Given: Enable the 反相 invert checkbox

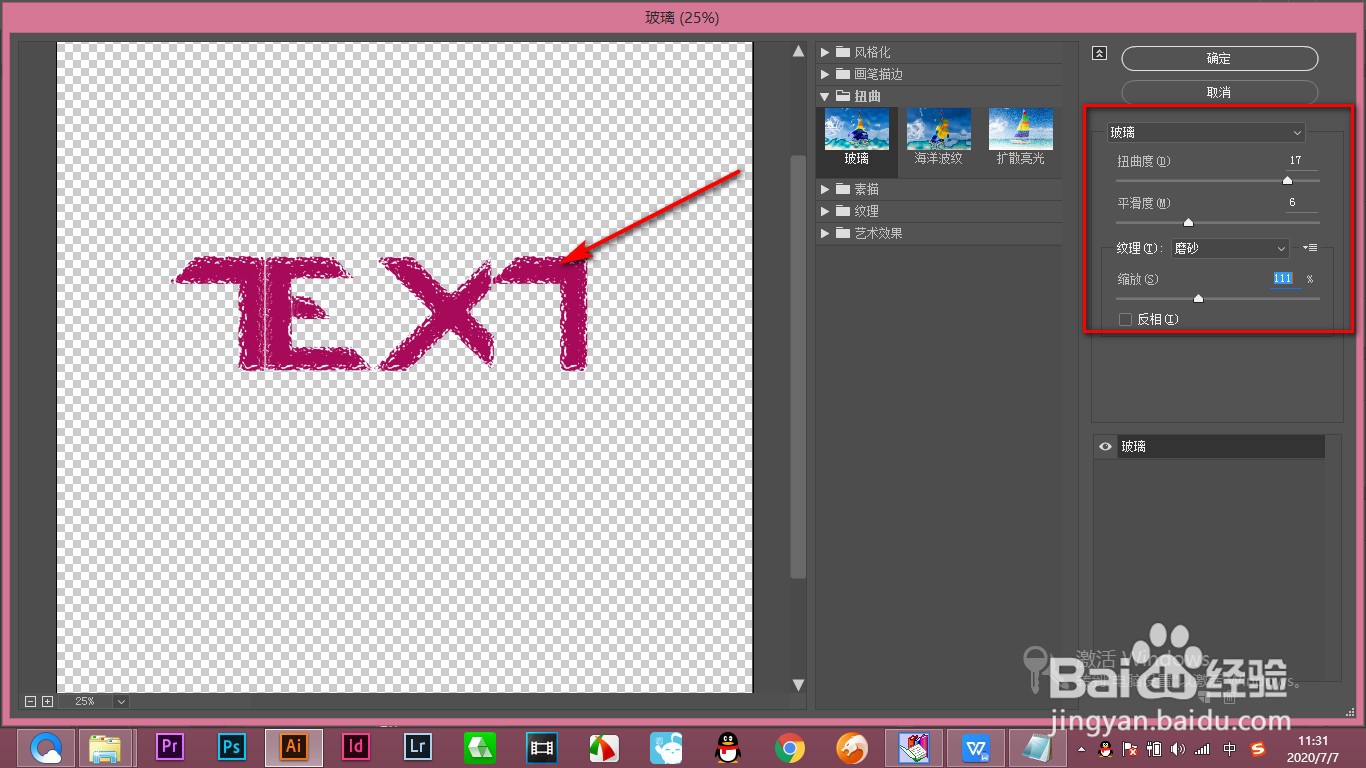Looking at the screenshot, I should point(1125,319).
